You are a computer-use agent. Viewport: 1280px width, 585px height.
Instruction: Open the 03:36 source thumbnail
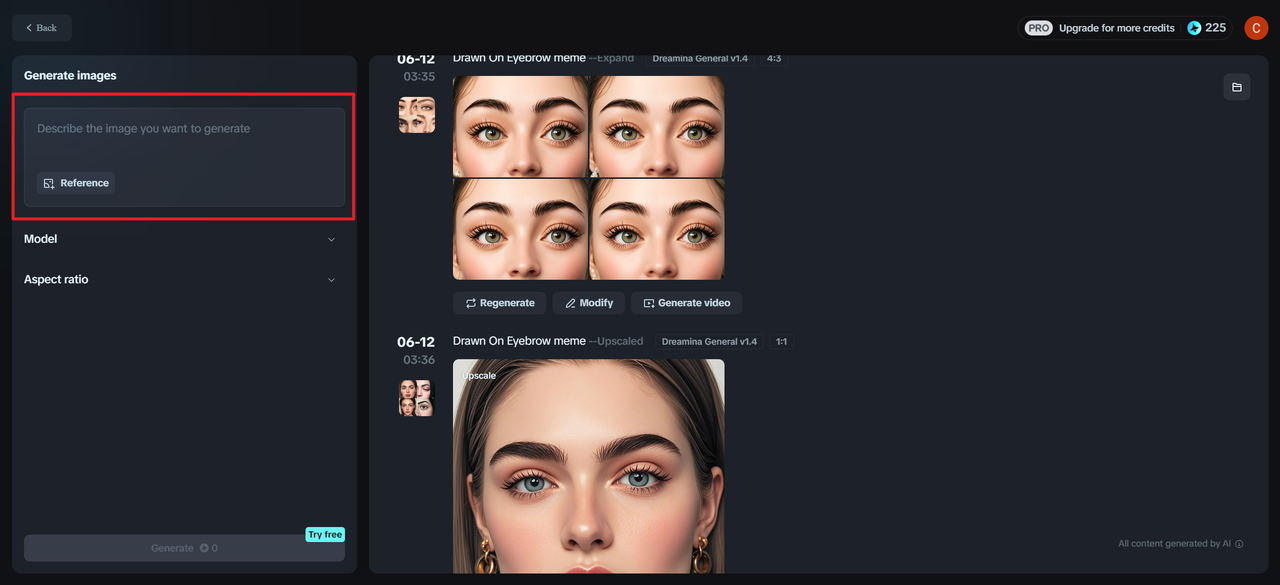click(x=417, y=398)
